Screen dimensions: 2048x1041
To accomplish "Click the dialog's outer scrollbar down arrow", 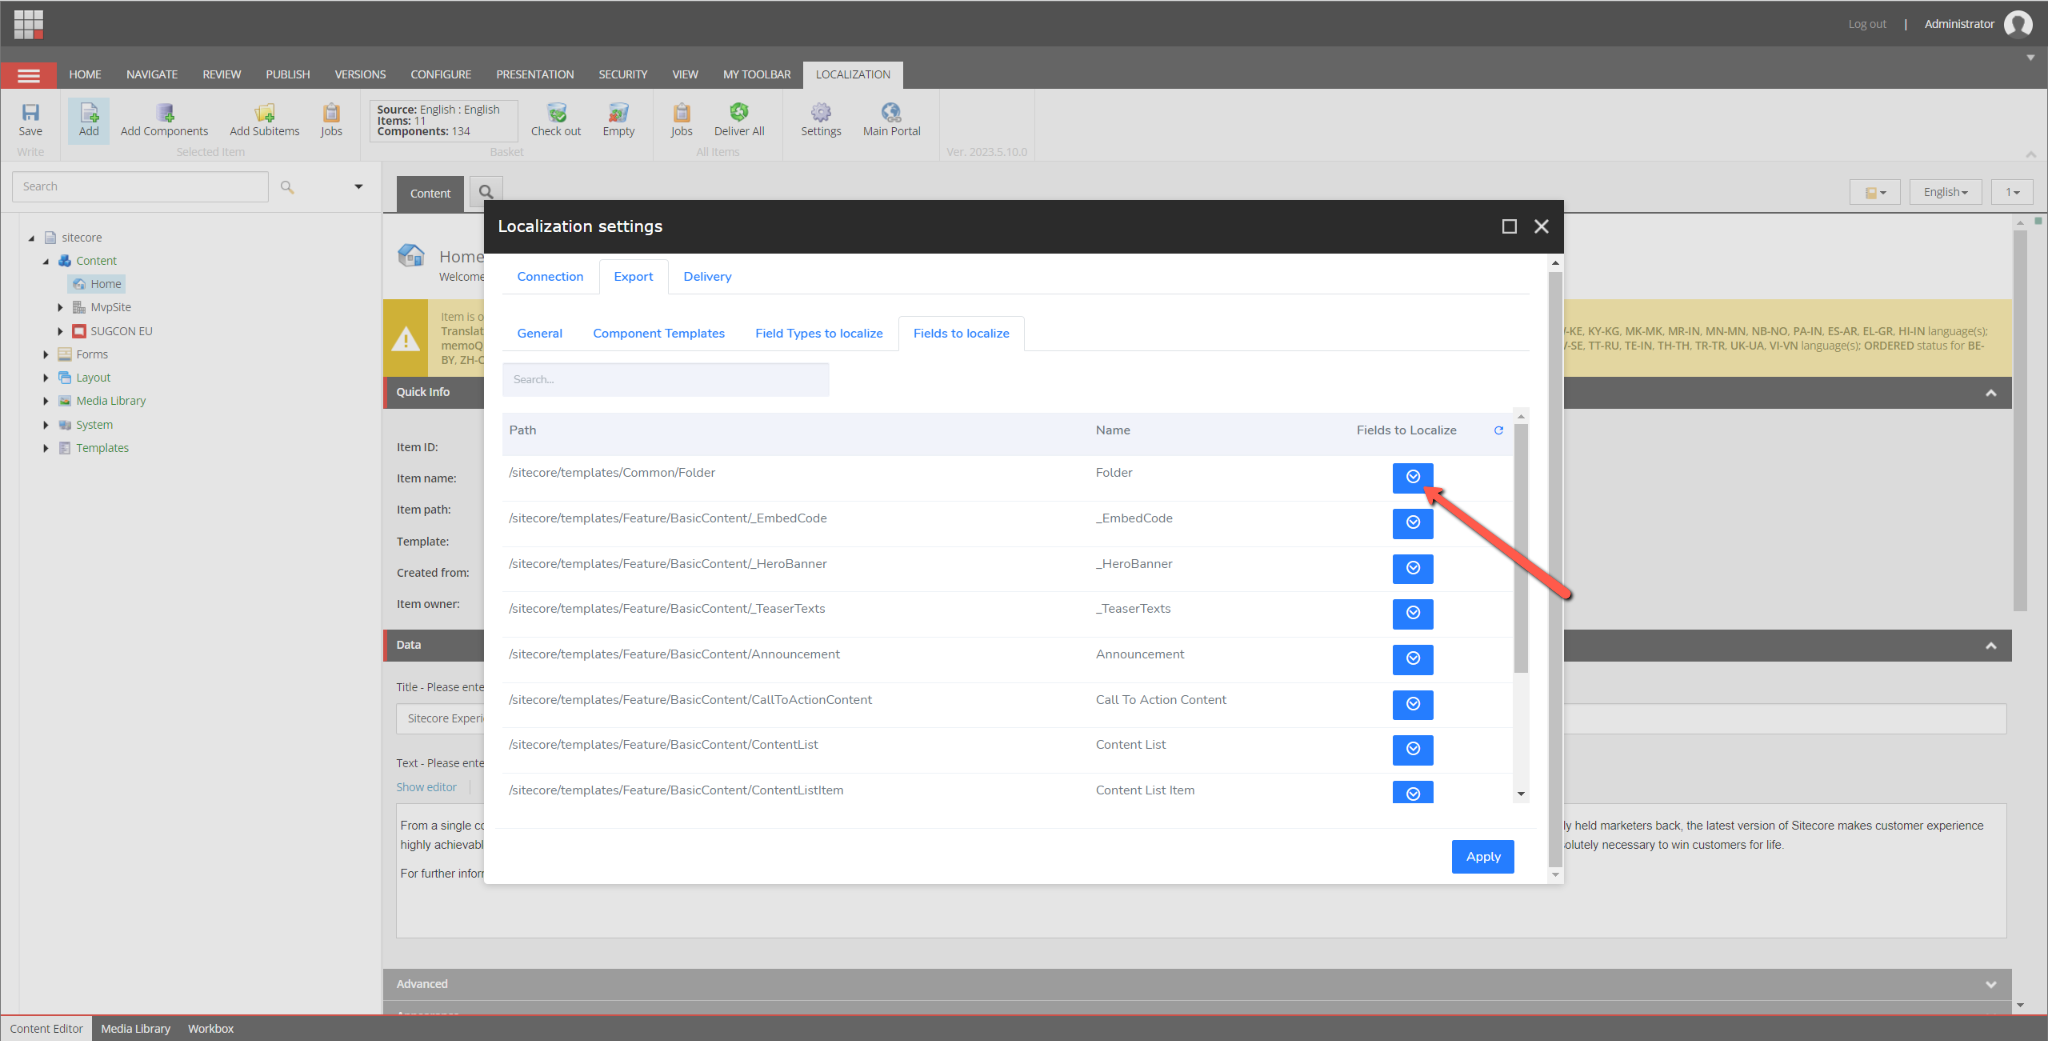I will (x=1554, y=875).
